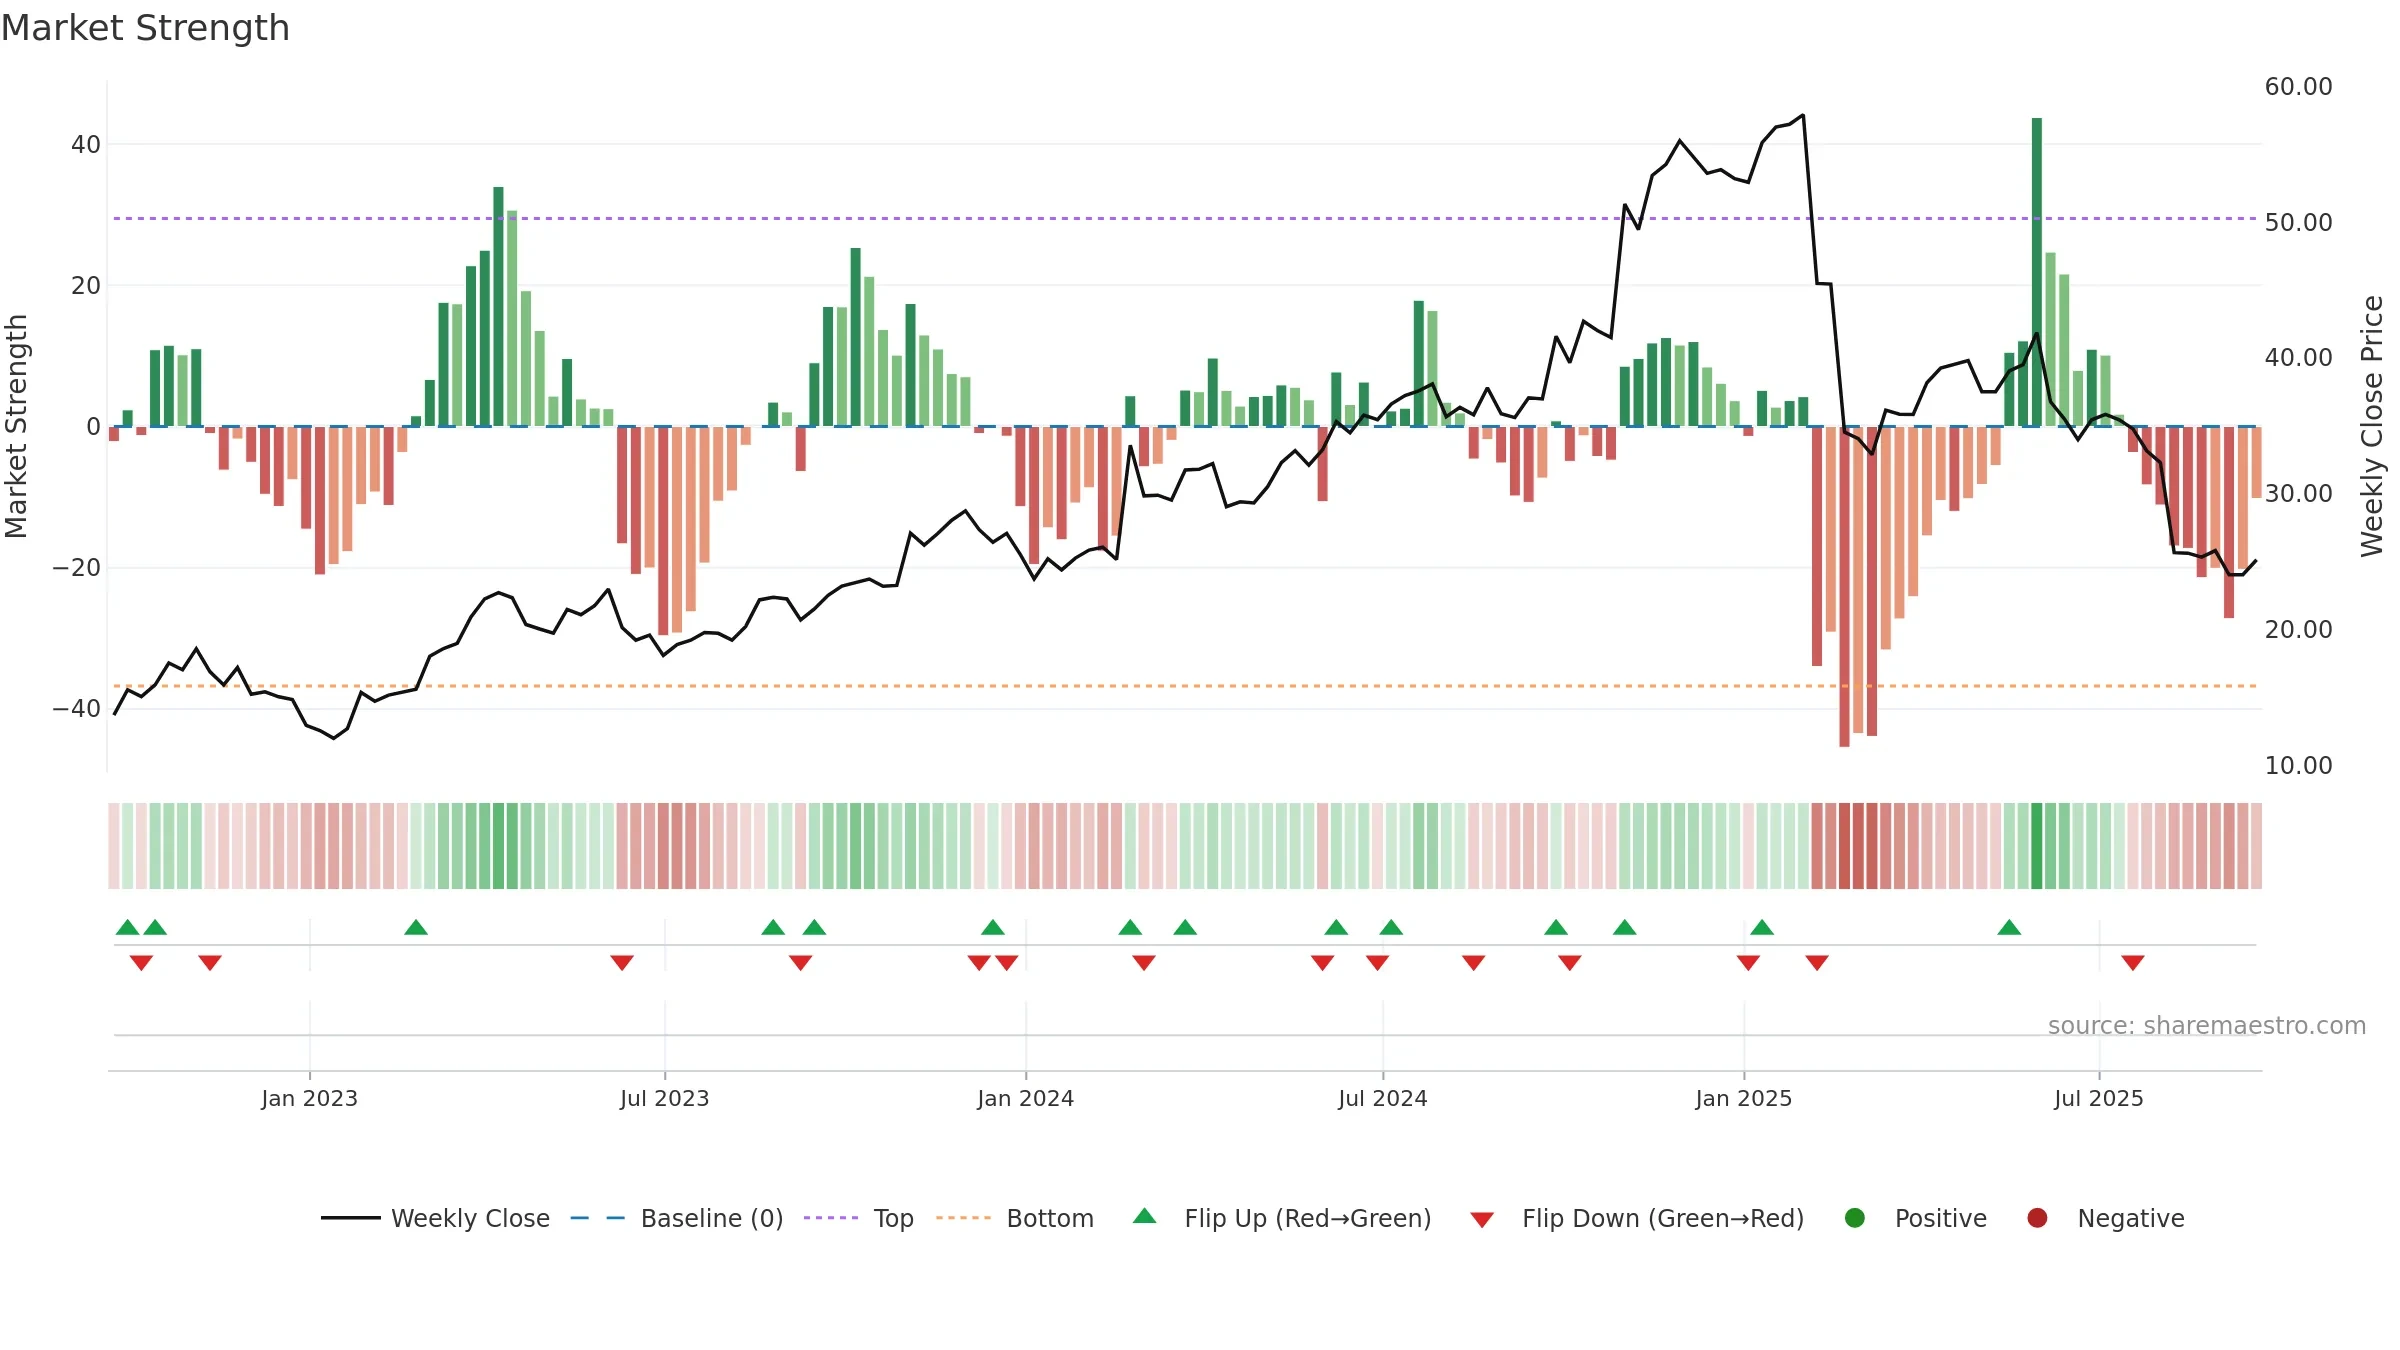Click the green Flip Up triangle in legend
2400x1350 pixels.
click(1145, 1216)
